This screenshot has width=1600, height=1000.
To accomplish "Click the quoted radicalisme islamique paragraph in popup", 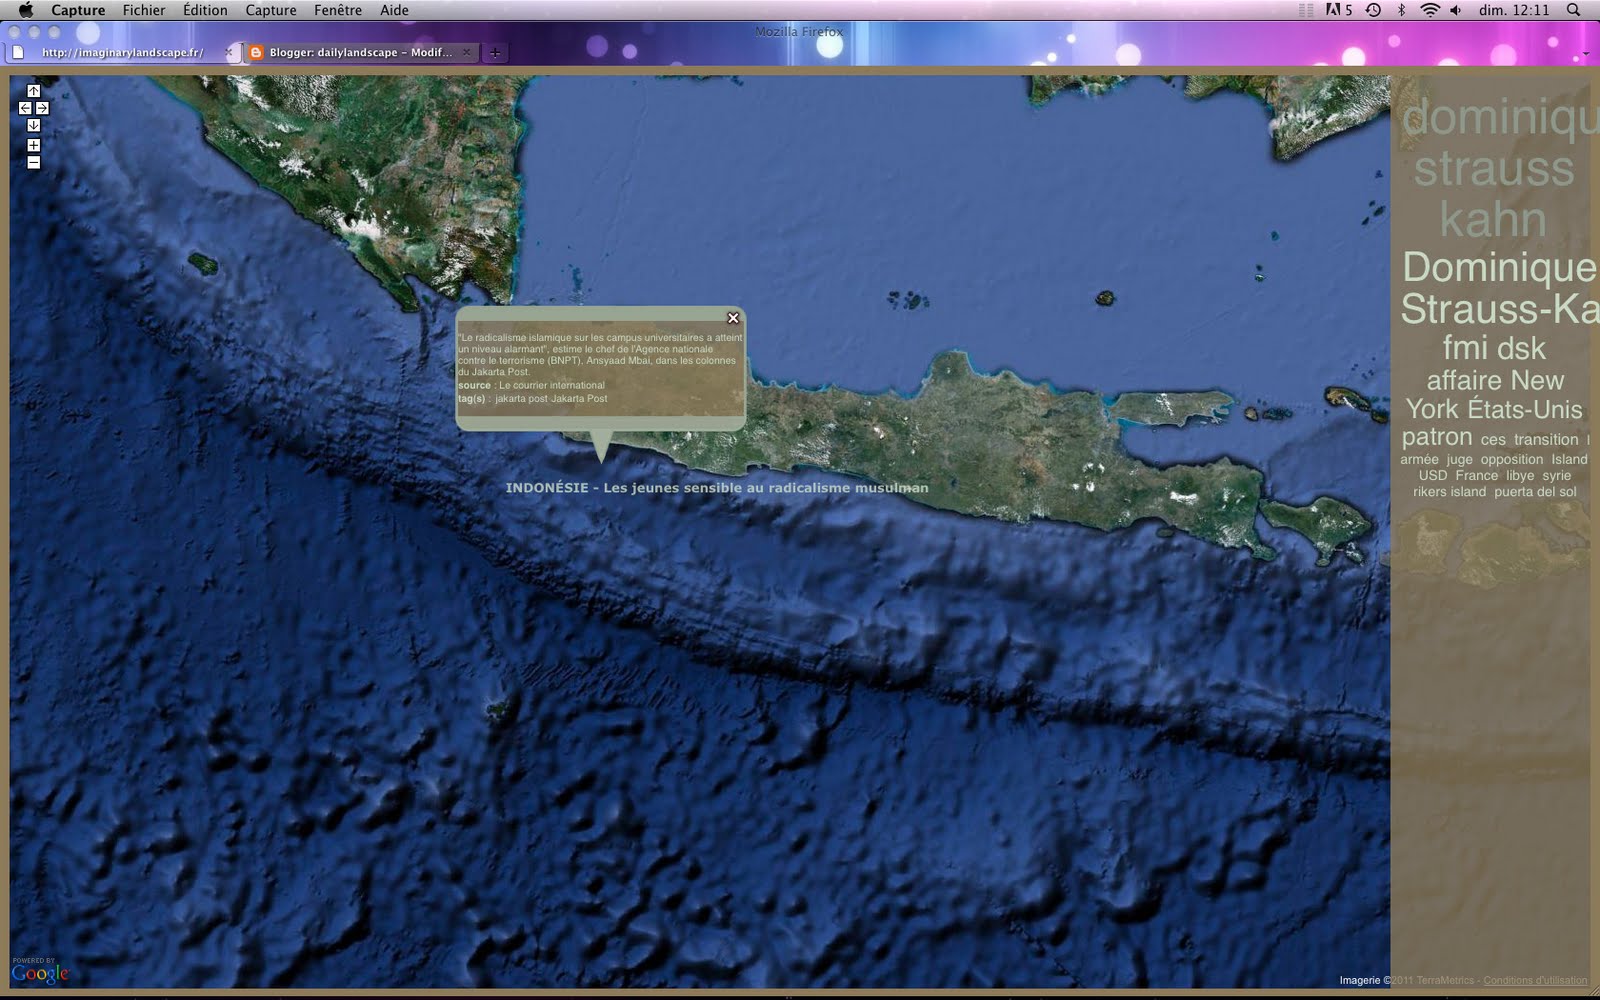I will 600,355.
